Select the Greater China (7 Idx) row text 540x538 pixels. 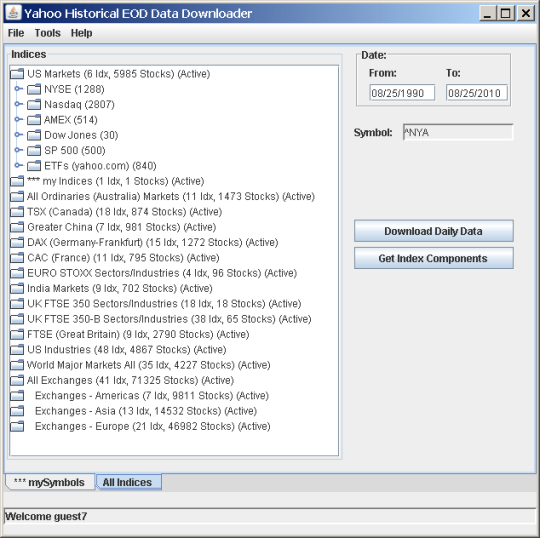(122, 227)
